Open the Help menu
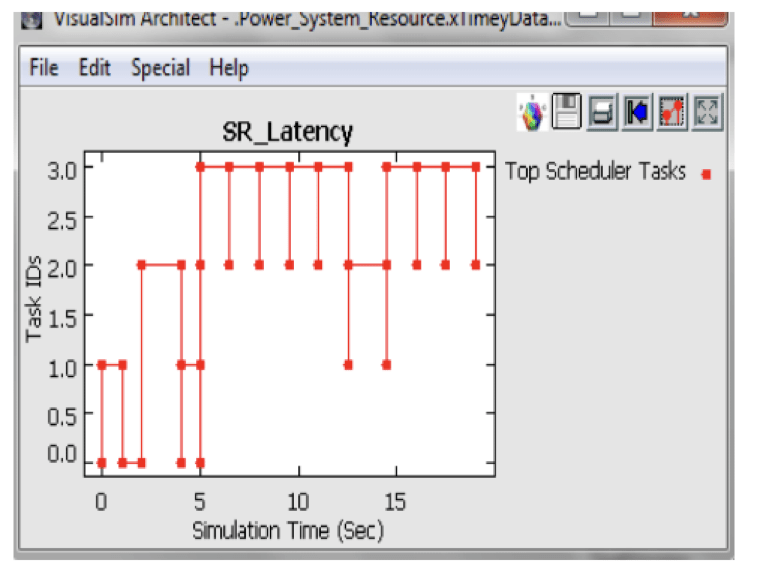The image size is (760, 572). click(x=228, y=68)
